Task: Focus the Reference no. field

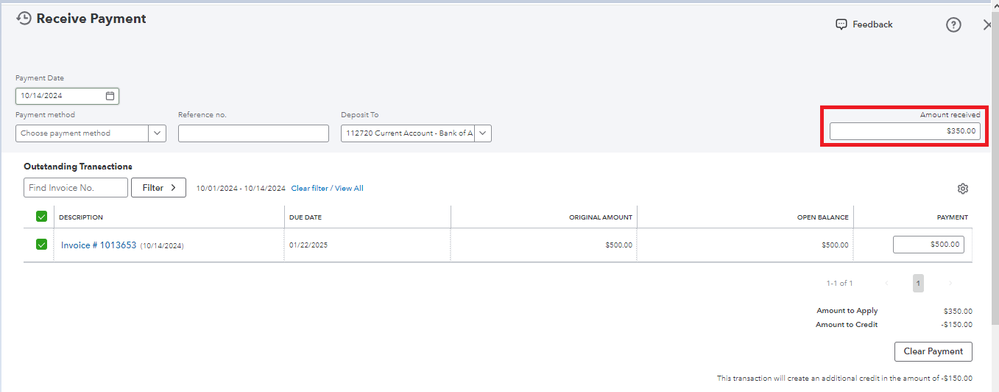Action: pos(254,133)
